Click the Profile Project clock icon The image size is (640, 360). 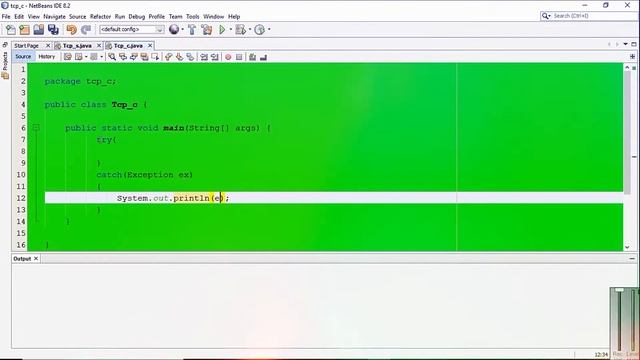coord(259,29)
